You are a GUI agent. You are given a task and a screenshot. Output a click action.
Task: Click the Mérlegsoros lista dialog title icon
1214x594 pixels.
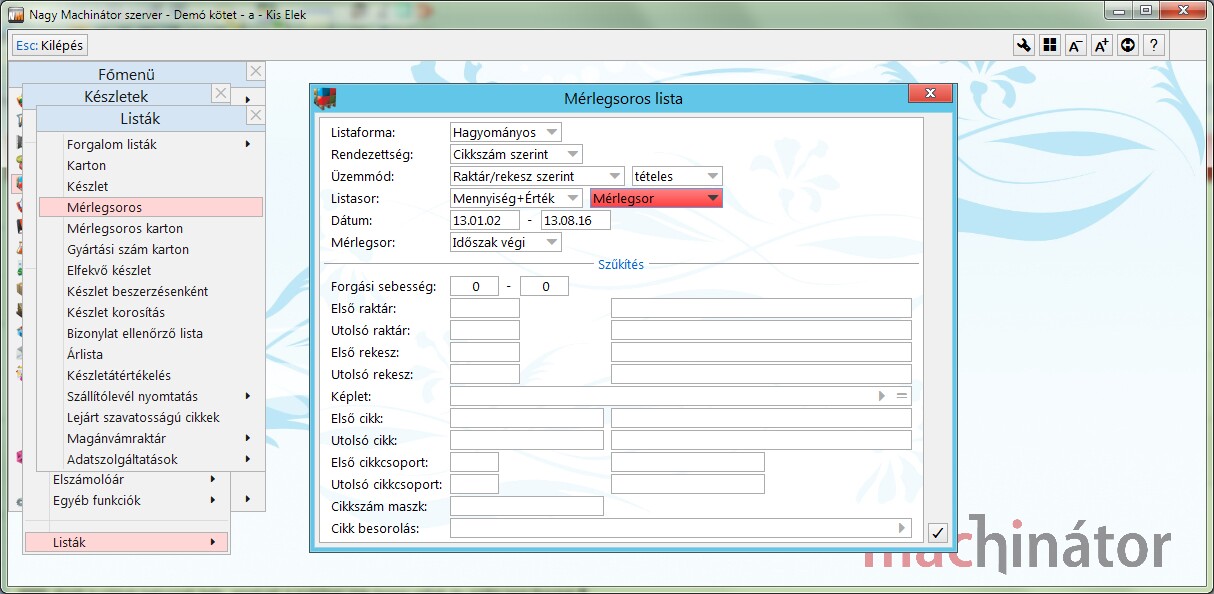tap(325, 98)
